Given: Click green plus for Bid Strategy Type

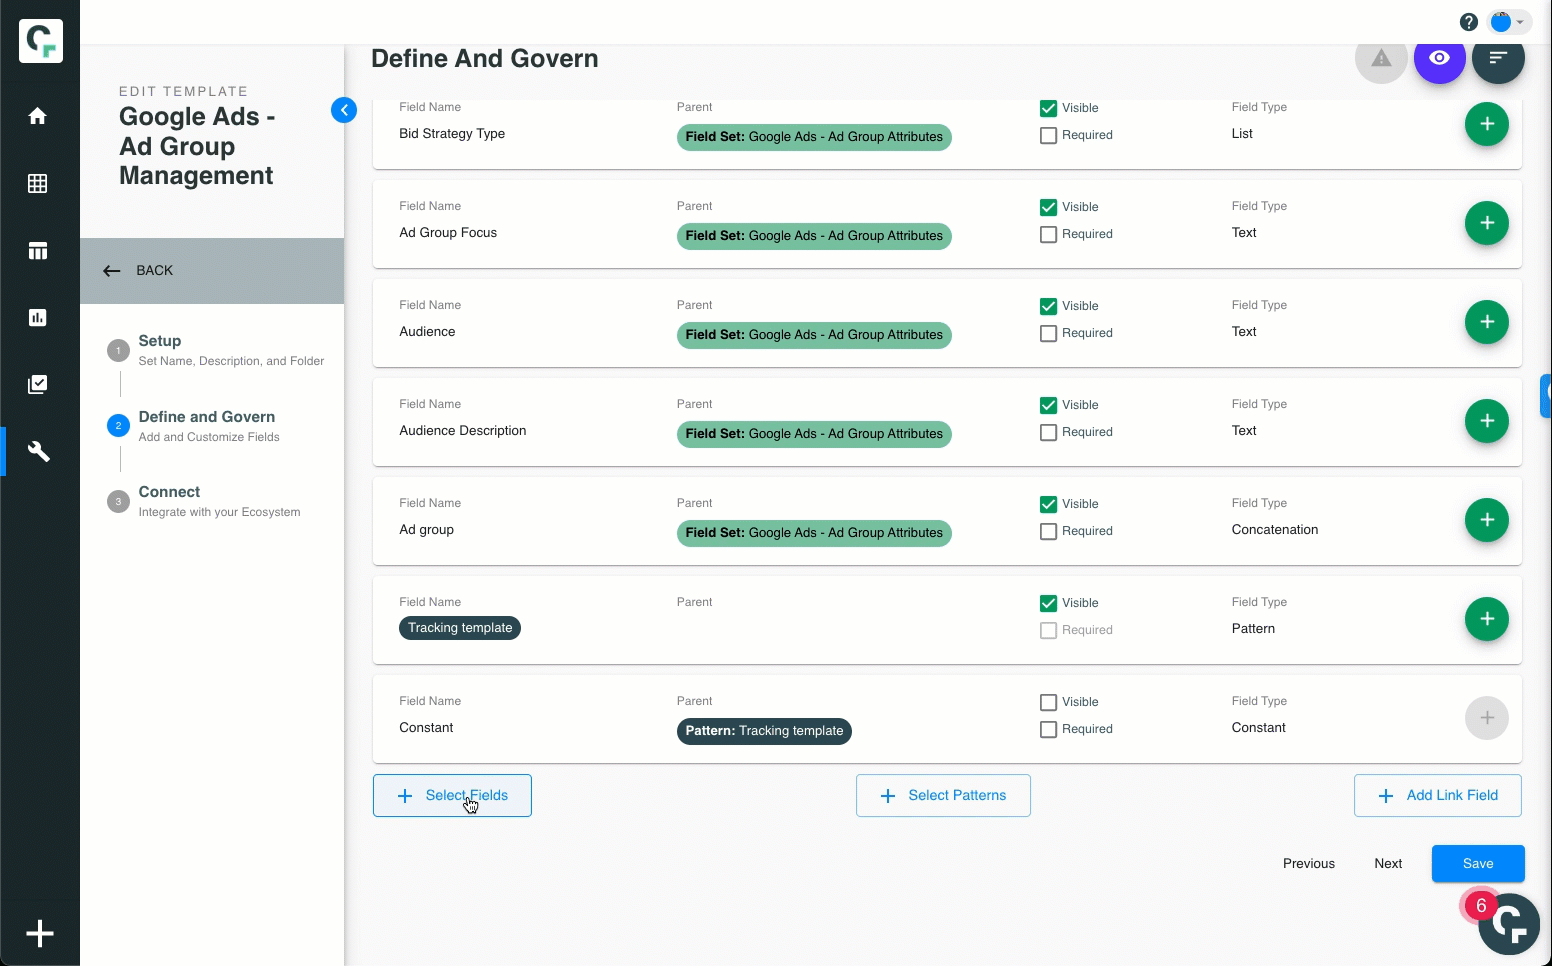Looking at the screenshot, I should coord(1487,124).
